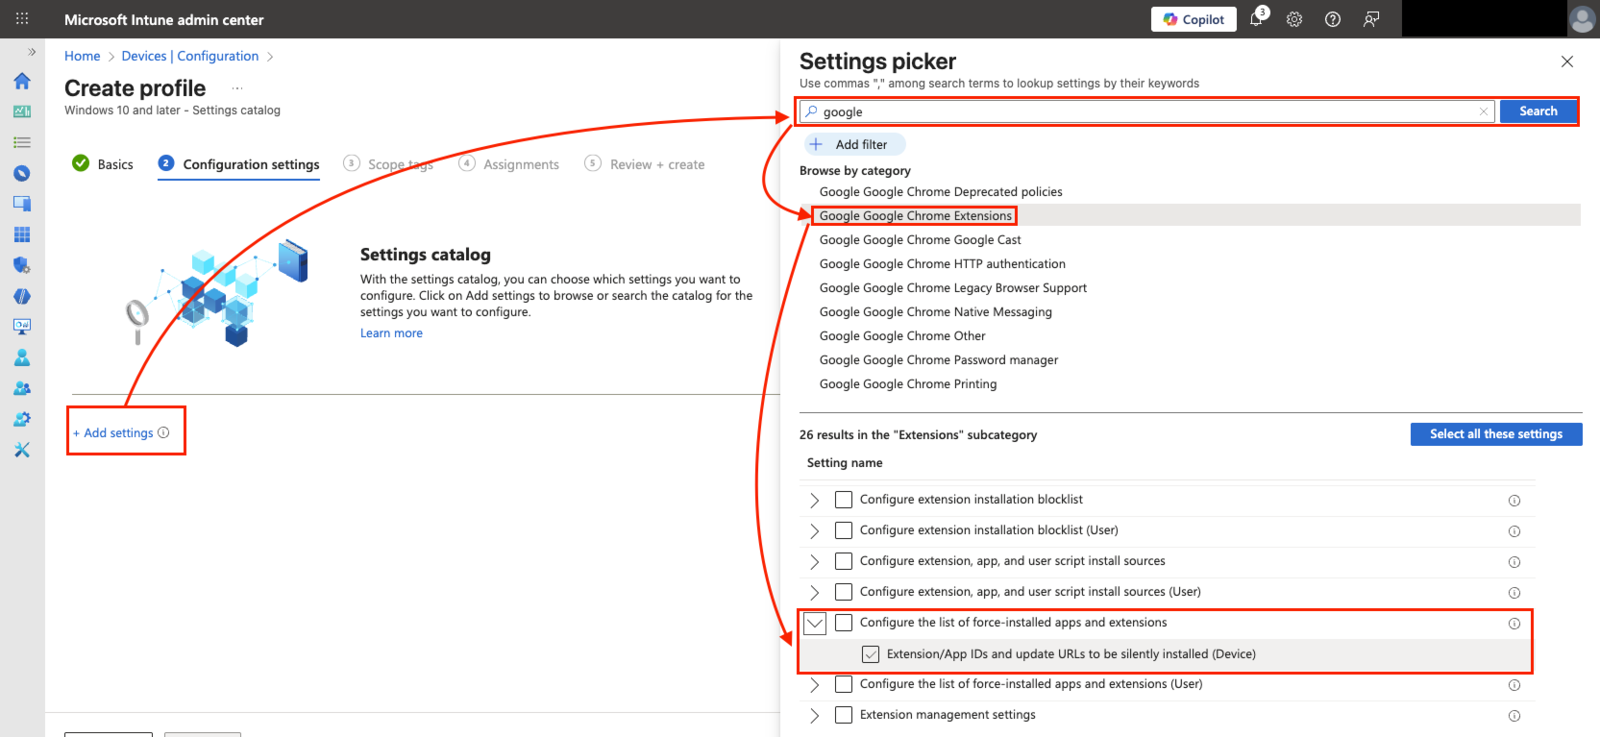Image resolution: width=1600 pixels, height=737 pixels.
Task: Open Chrome Legacy Browser Support category
Action: 953,288
